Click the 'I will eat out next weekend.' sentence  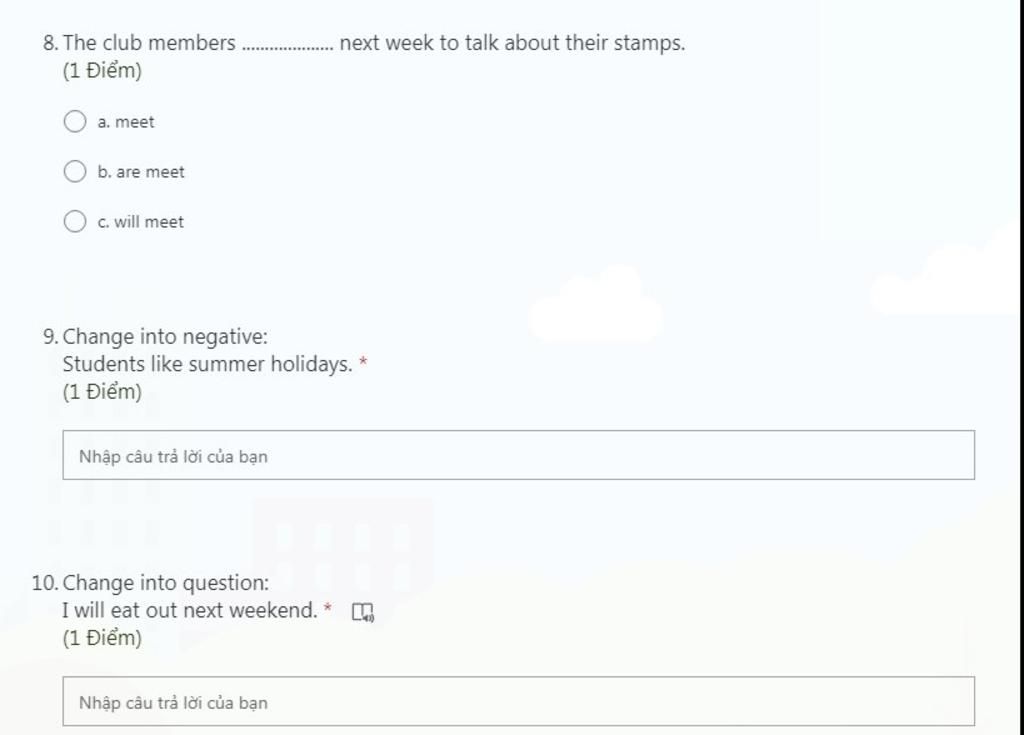190,610
